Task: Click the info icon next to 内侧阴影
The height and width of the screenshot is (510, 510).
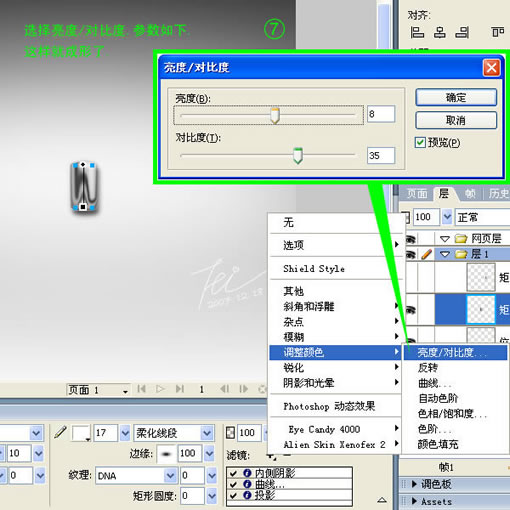Action: pyautogui.click(x=247, y=473)
